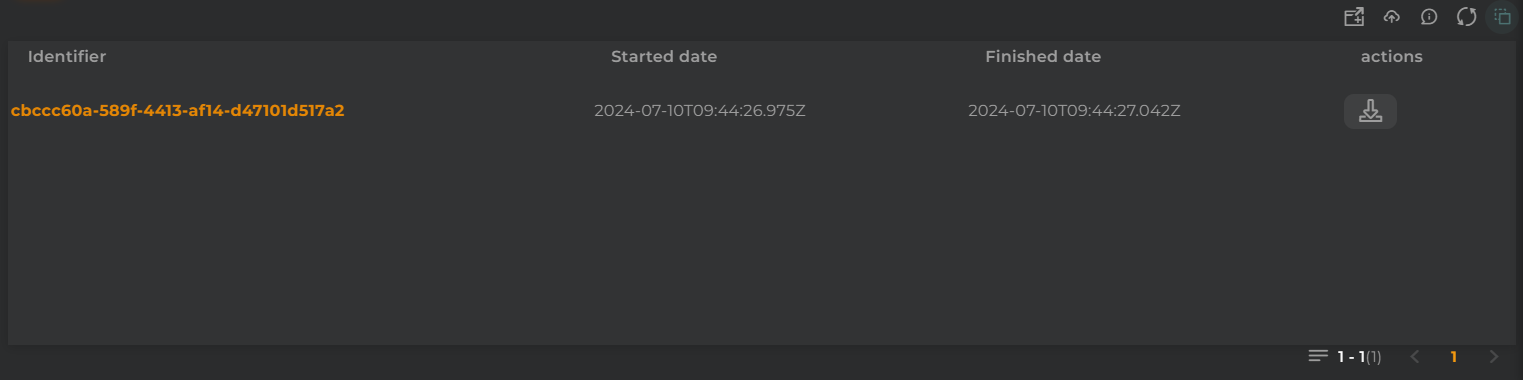Open rows-per-page lines icon in pagination
The height and width of the screenshot is (380, 1523).
pos(1318,356)
